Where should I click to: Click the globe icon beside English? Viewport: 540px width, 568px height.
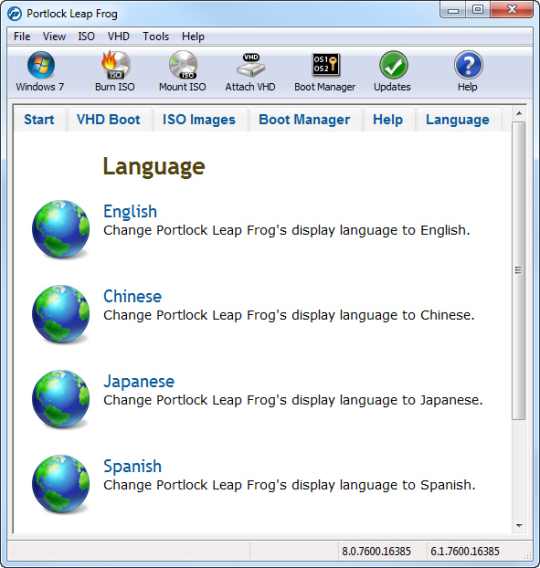pos(61,229)
